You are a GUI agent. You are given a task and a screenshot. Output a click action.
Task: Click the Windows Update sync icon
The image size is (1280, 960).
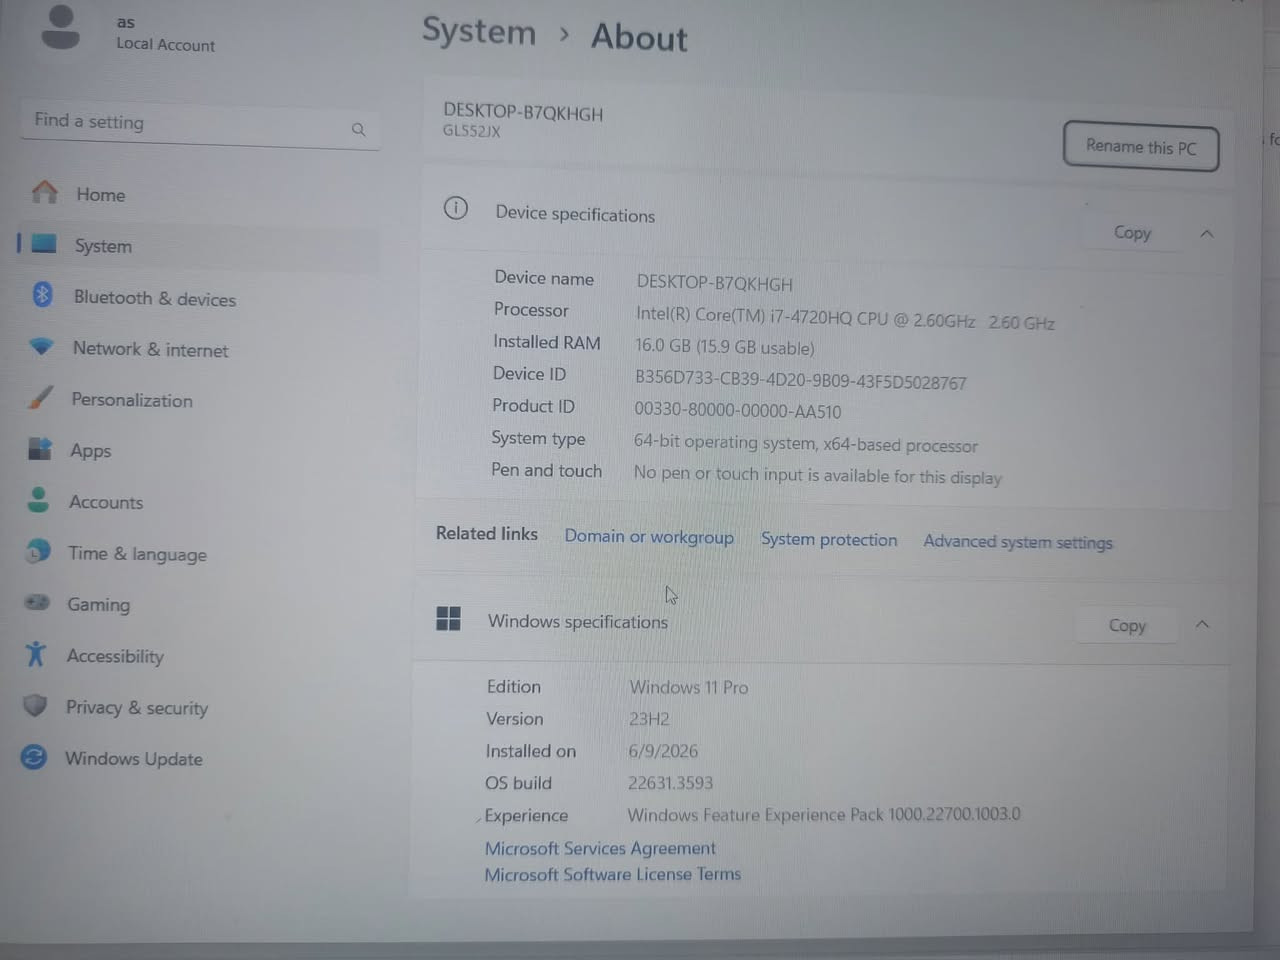34,756
